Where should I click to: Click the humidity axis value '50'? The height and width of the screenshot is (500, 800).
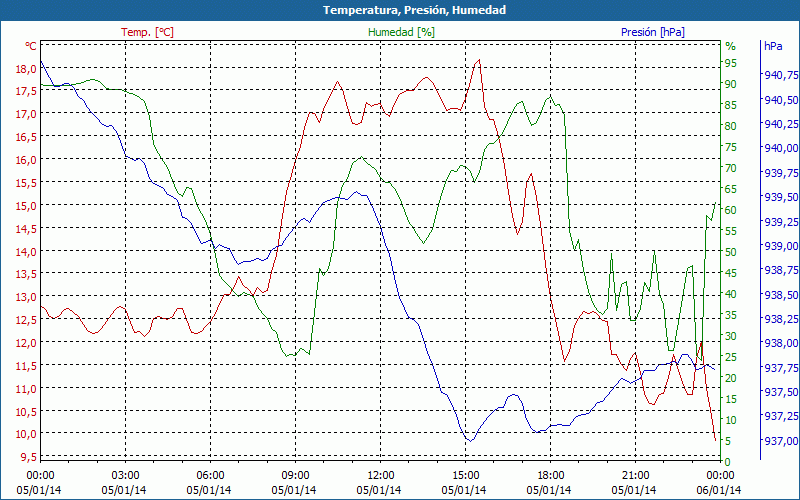[x=731, y=252]
